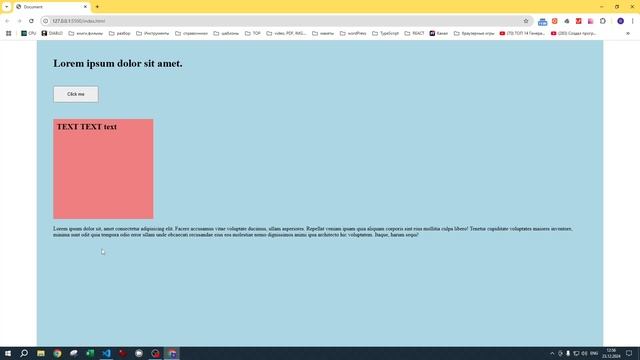The width and height of the screenshot is (640, 360).
Task: Click the Lorem ipsum paragraph text
Action: point(313,232)
